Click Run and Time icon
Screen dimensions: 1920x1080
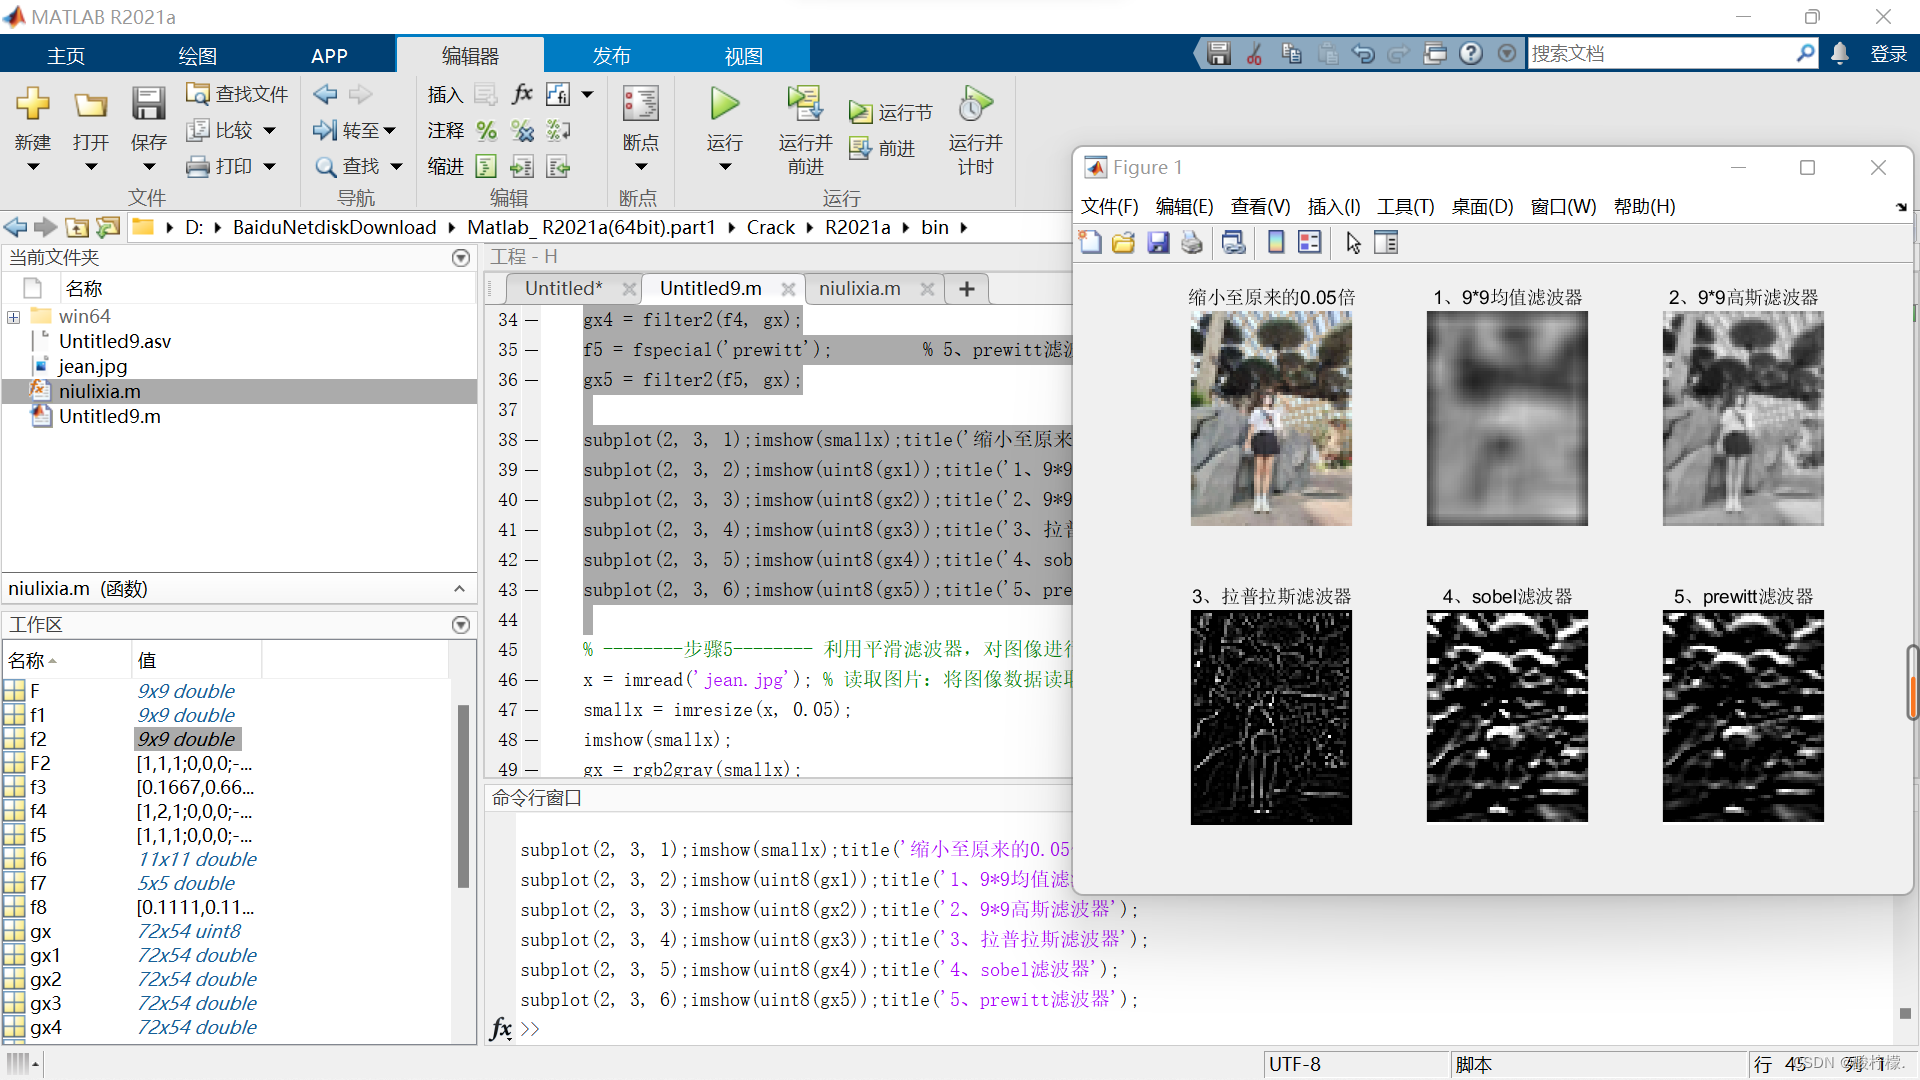point(975,104)
